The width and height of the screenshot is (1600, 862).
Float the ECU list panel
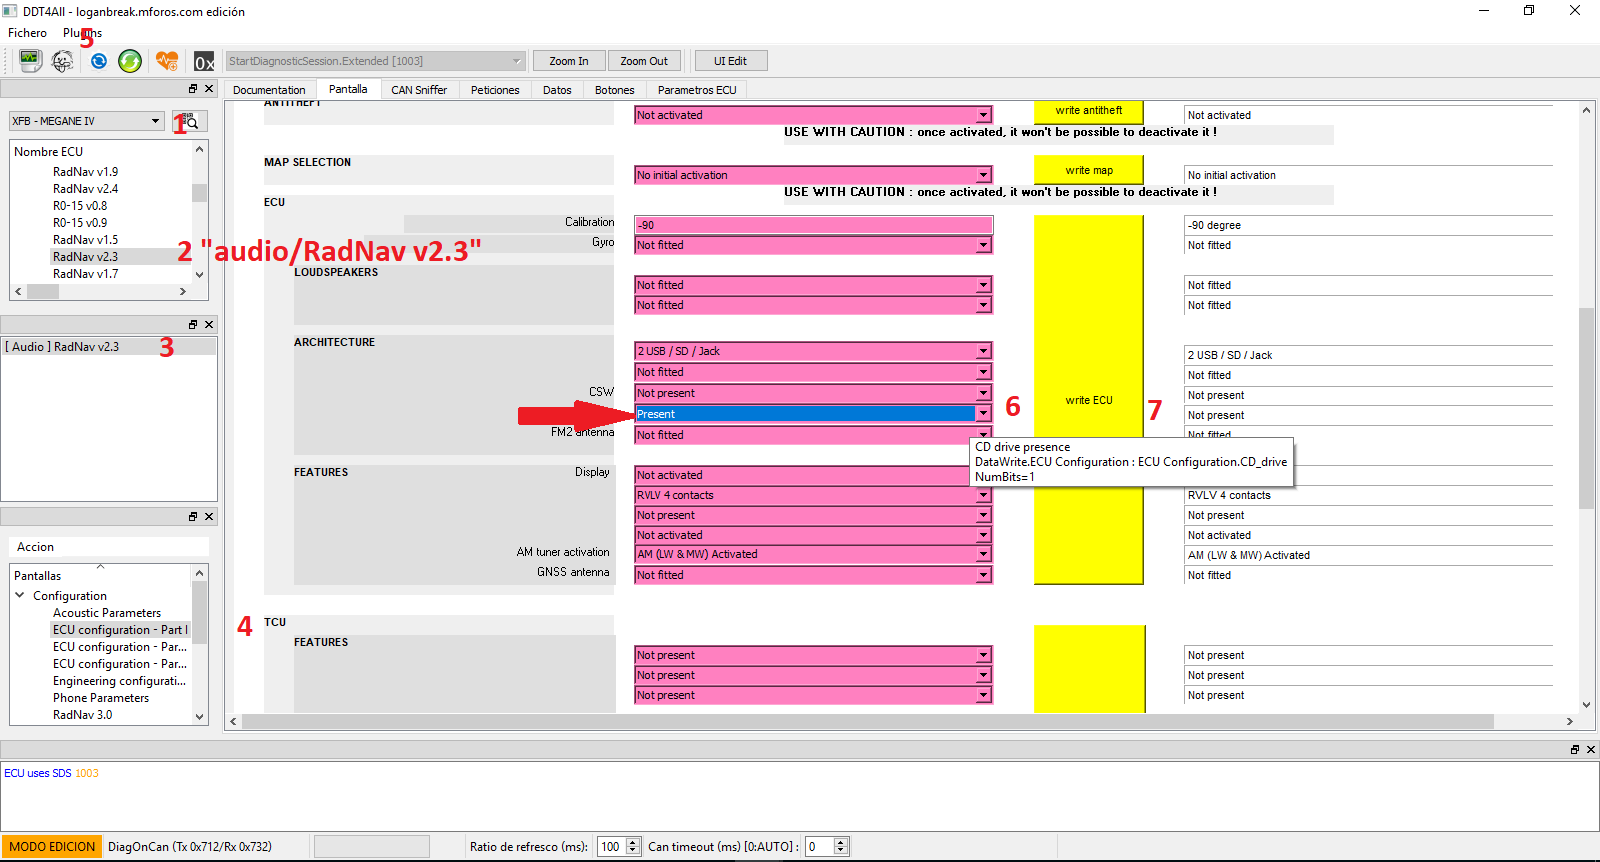194,88
